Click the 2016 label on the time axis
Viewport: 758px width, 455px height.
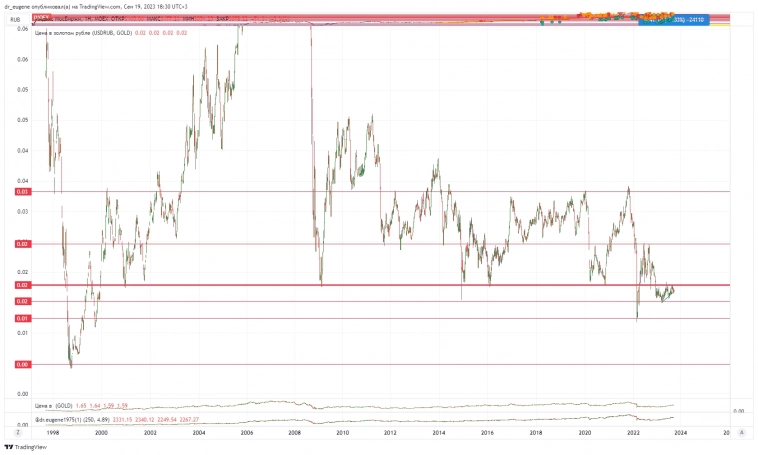click(x=487, y=433)
